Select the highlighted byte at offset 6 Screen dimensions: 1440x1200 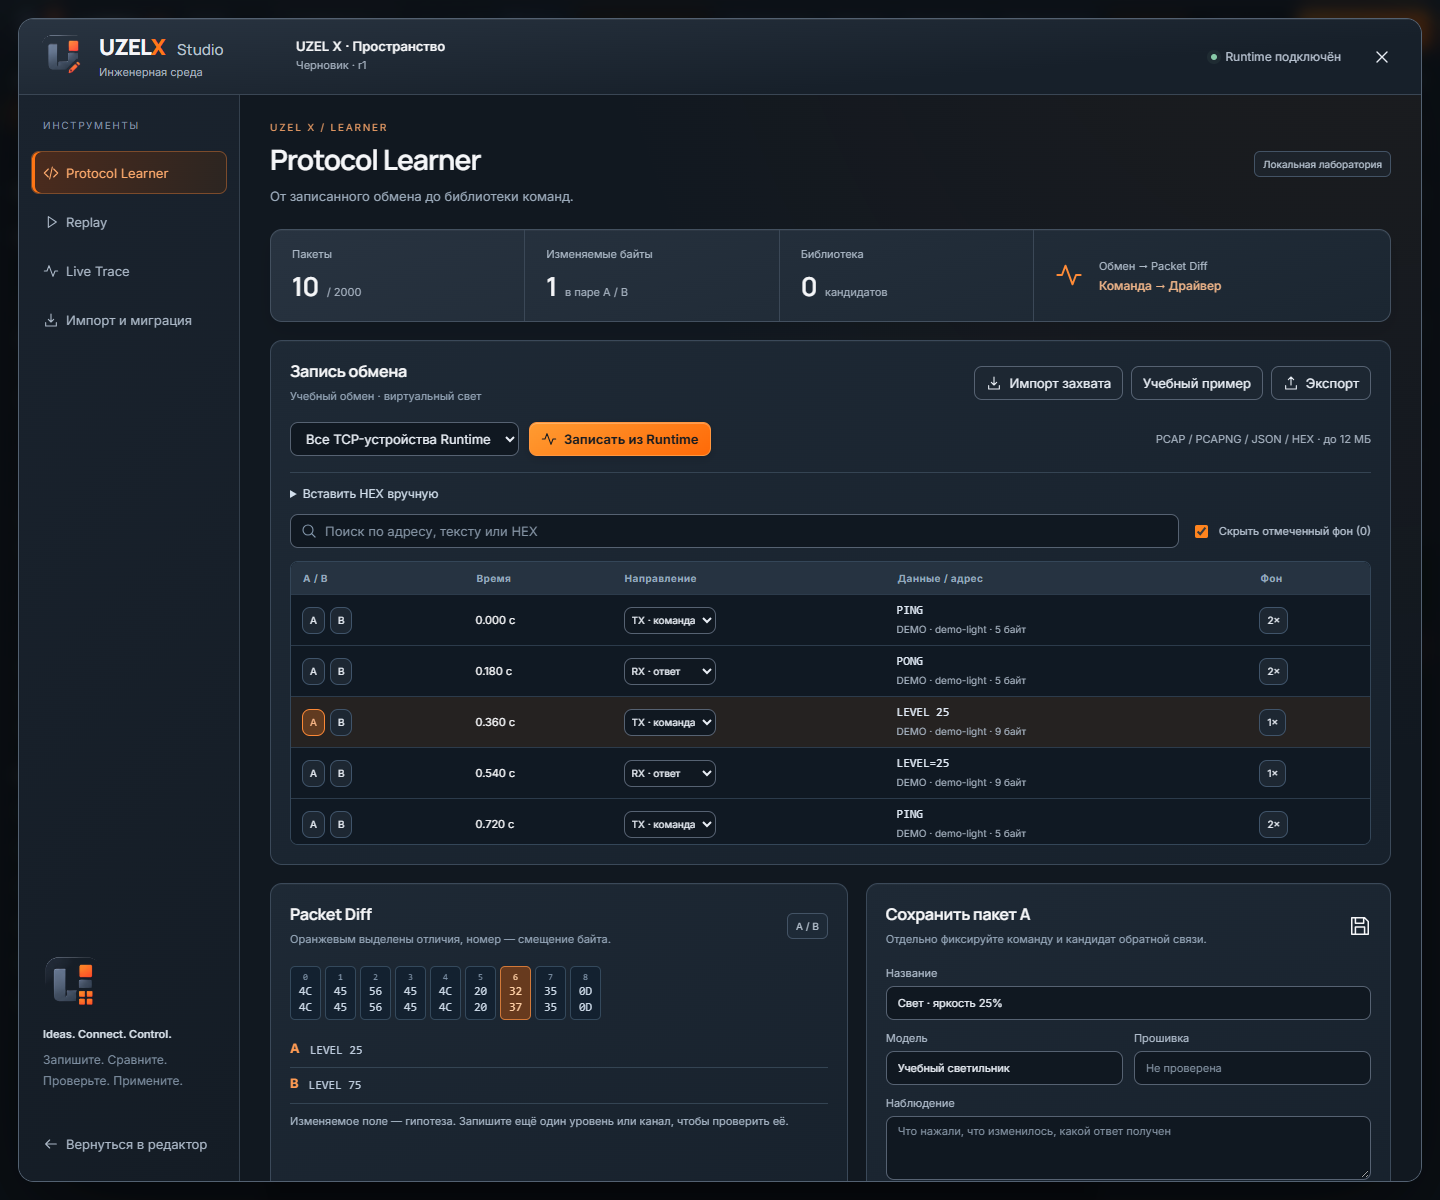515,993
